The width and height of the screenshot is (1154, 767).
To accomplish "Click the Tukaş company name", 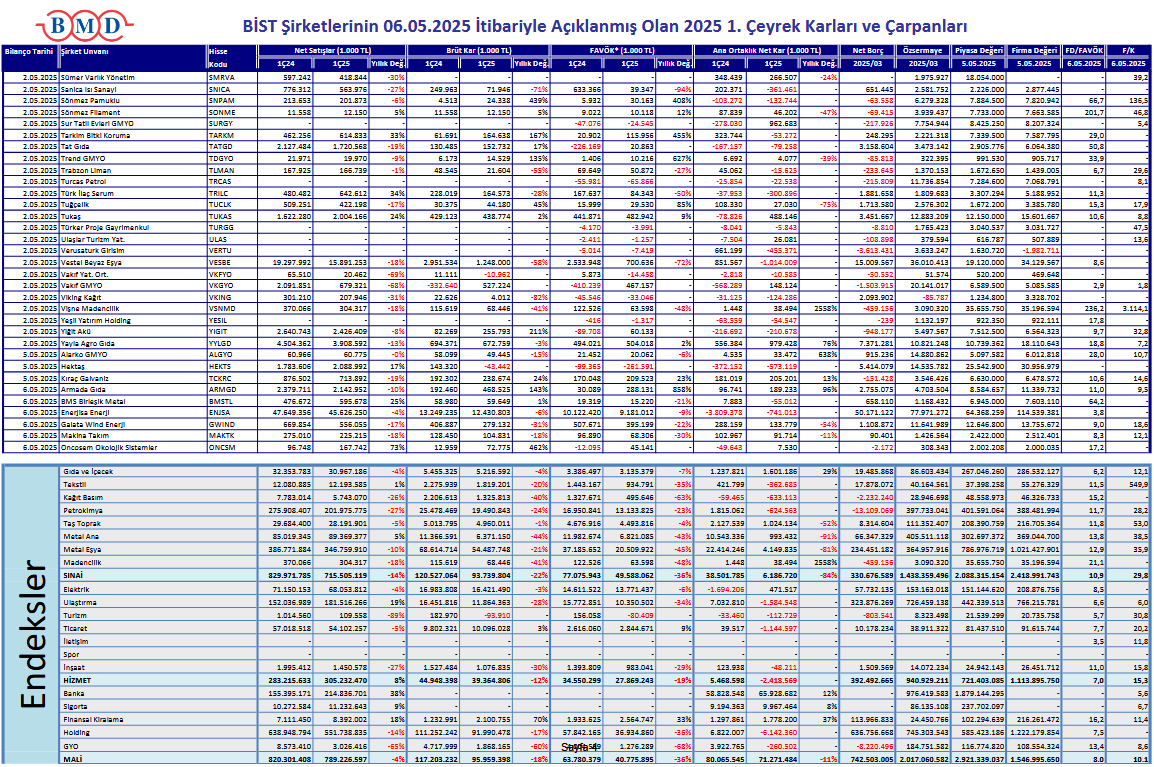I will pyautogui.click(x=71, y=216).
